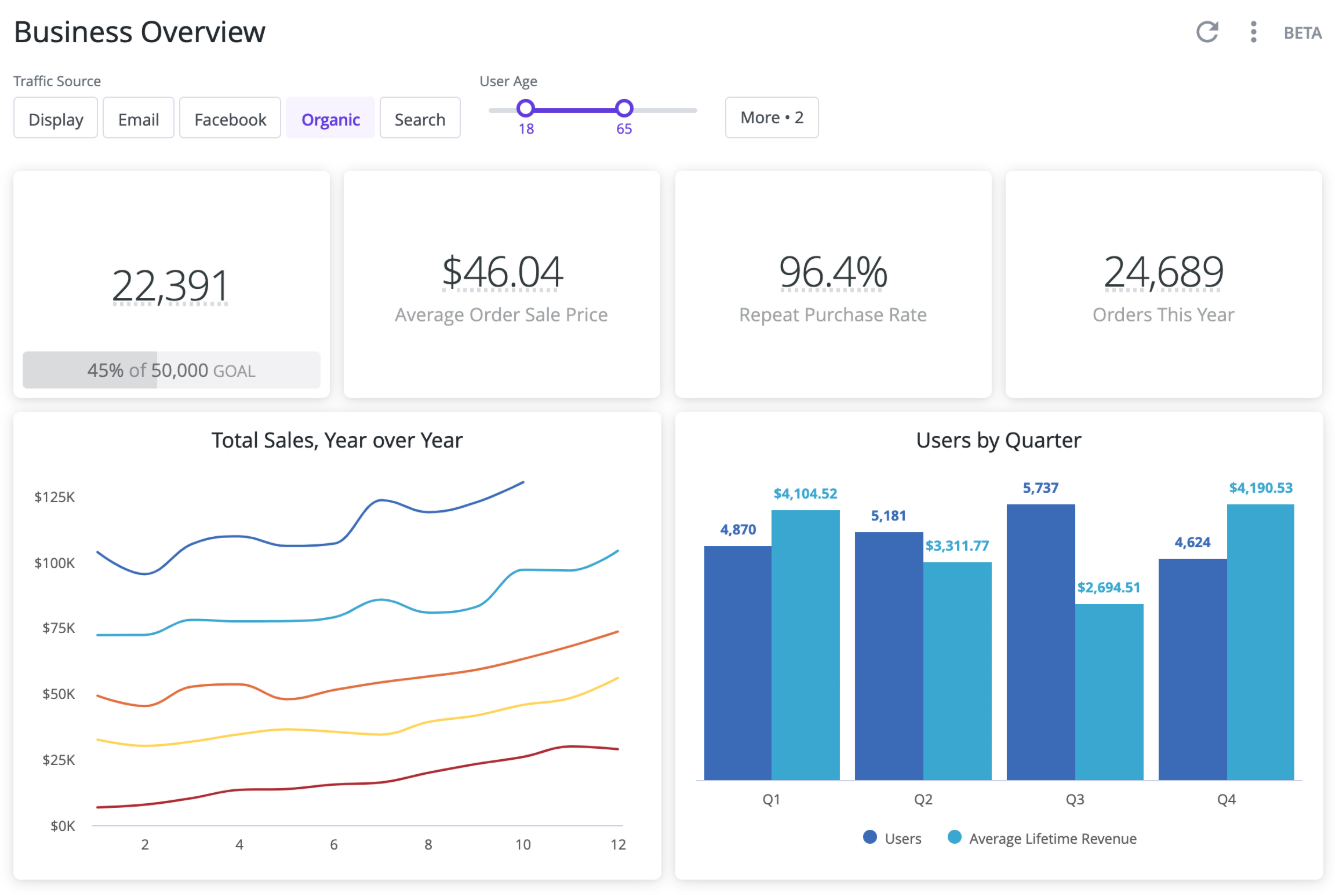Screen dimensions: 1335x895
Task: Expand the More • 2 filters button
Action: pyautogui.click(x=771, y=117)
